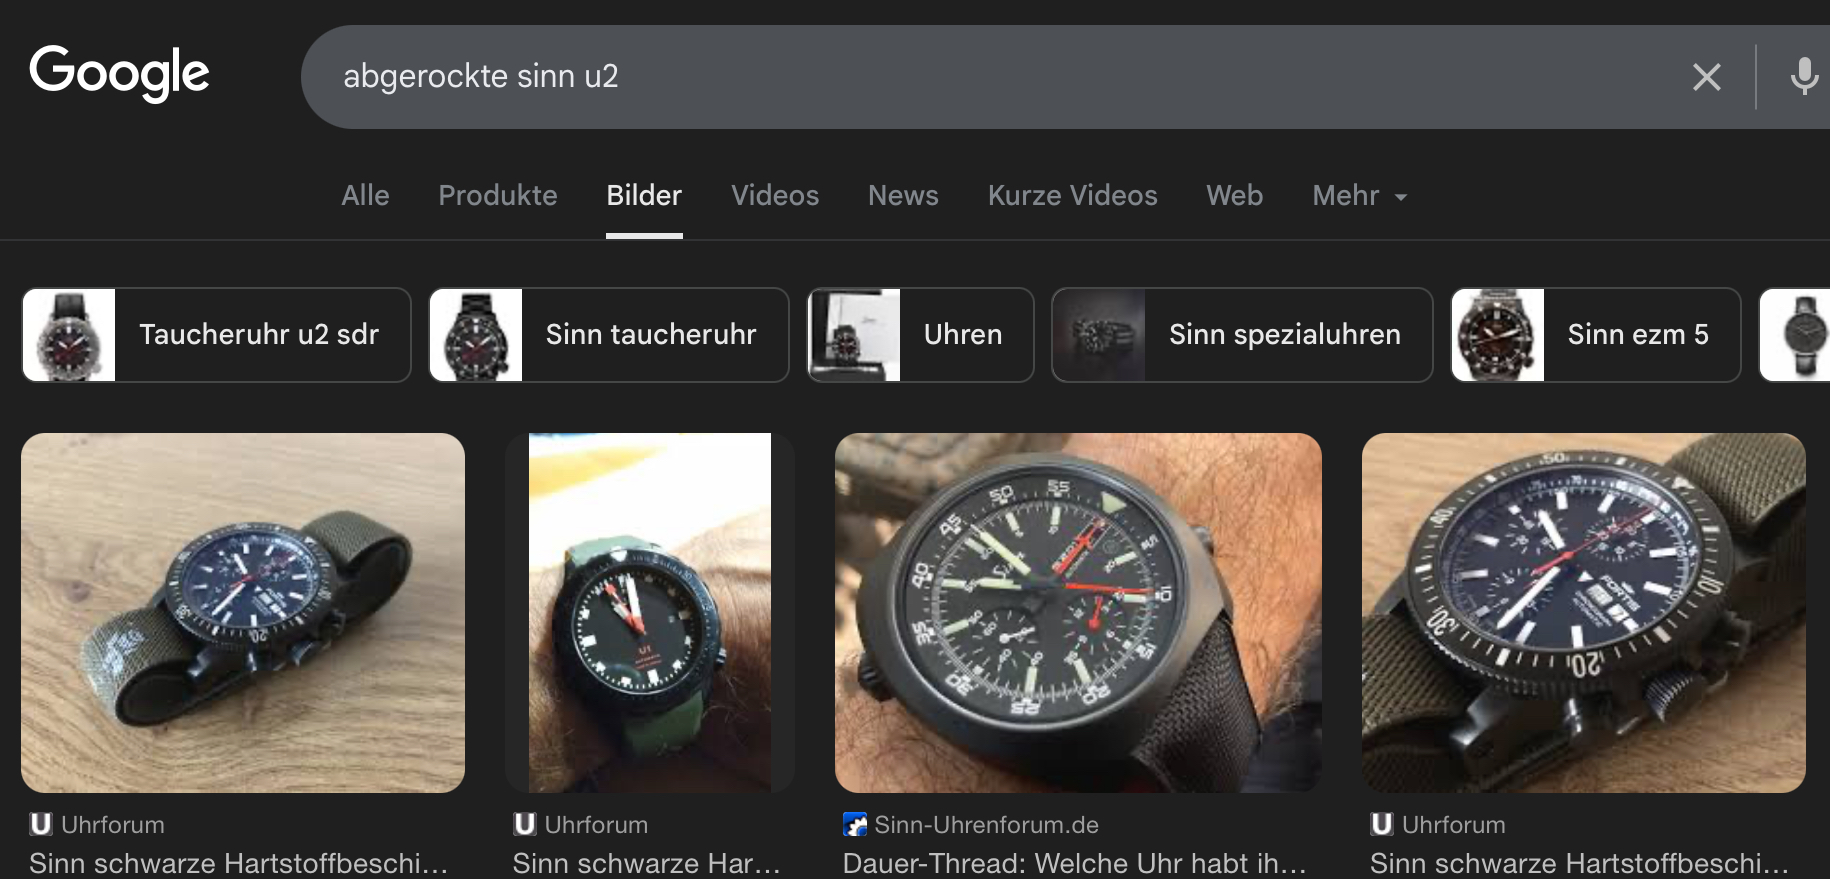Open the Sinn-Uhrenforum.de source link
1830x879 pixels.
(x=986, y=825)
